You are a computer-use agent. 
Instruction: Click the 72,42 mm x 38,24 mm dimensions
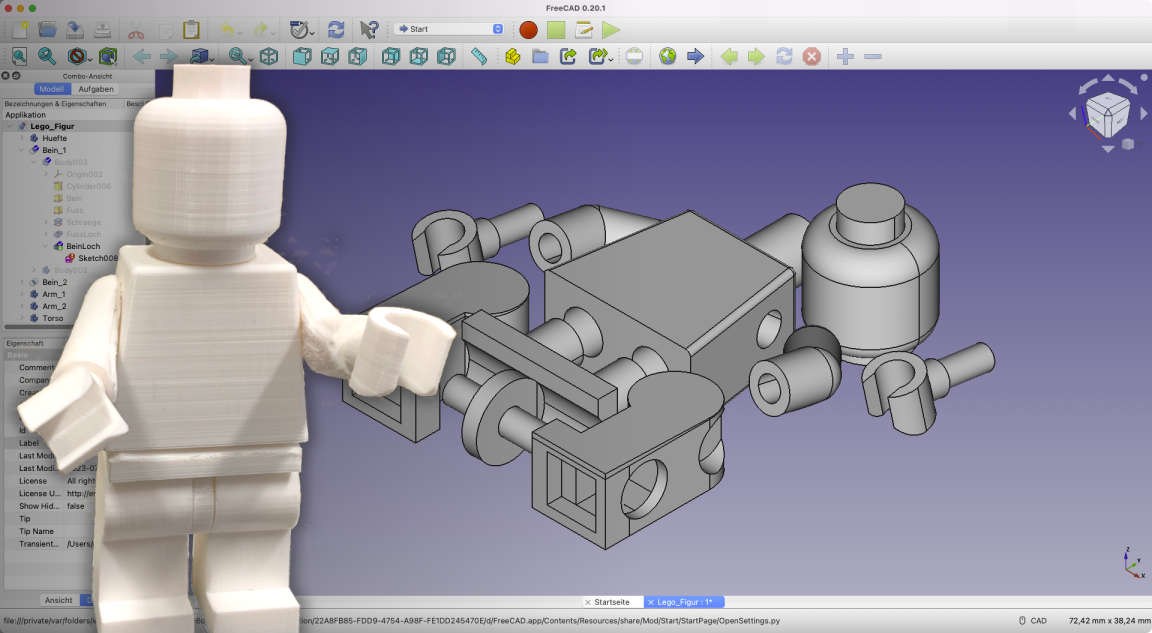(x=1109, y=621)
